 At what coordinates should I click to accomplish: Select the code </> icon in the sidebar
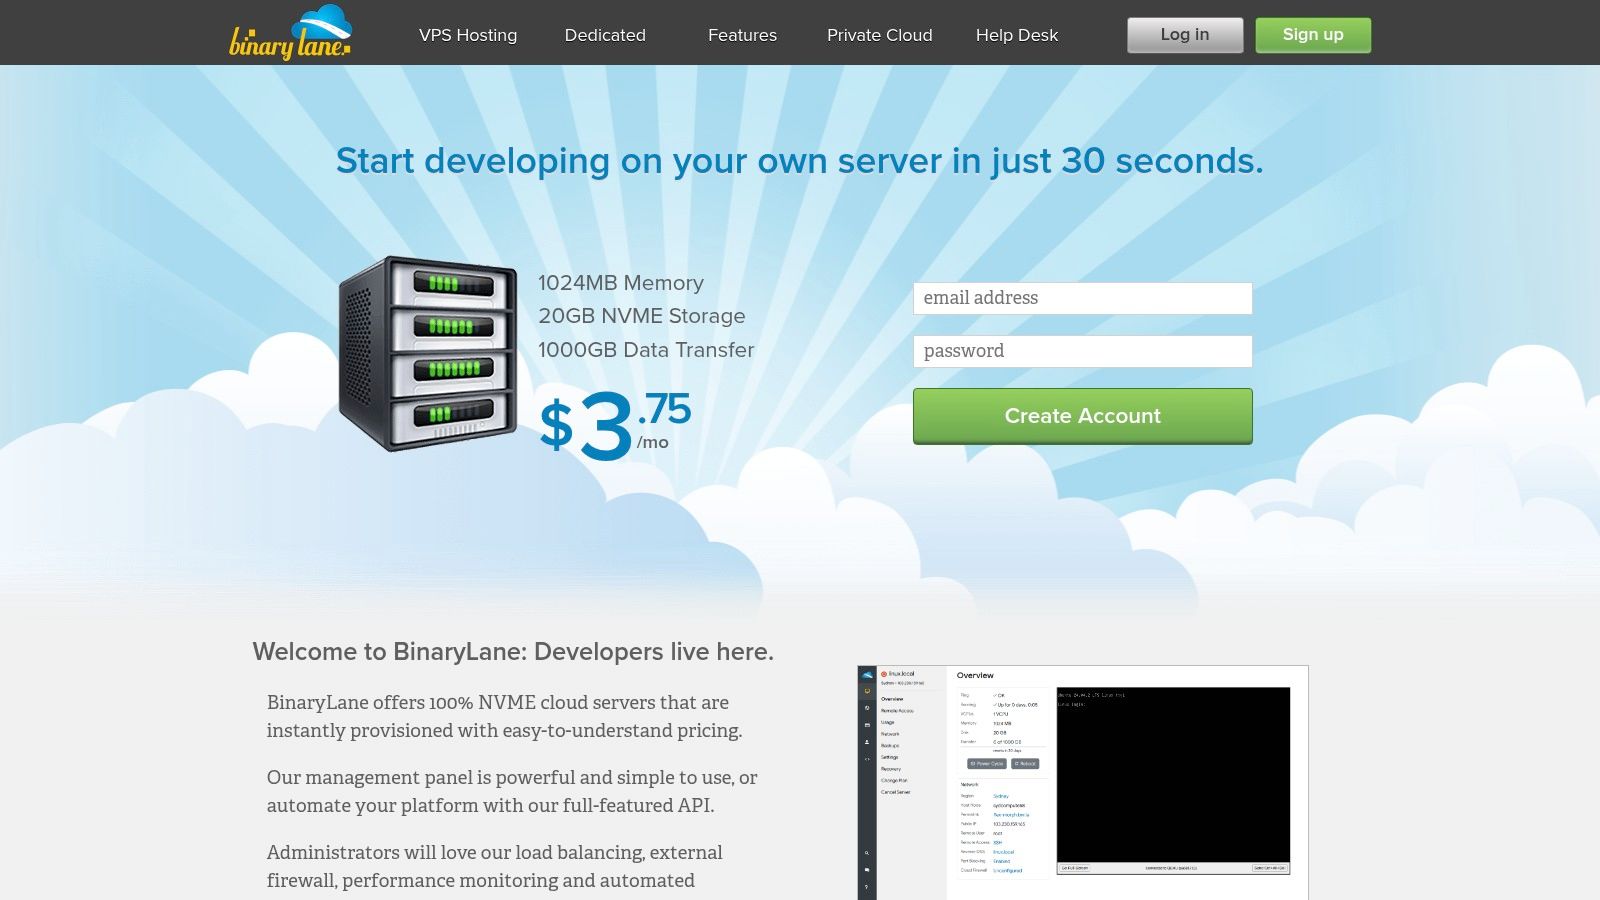(866, 757)
